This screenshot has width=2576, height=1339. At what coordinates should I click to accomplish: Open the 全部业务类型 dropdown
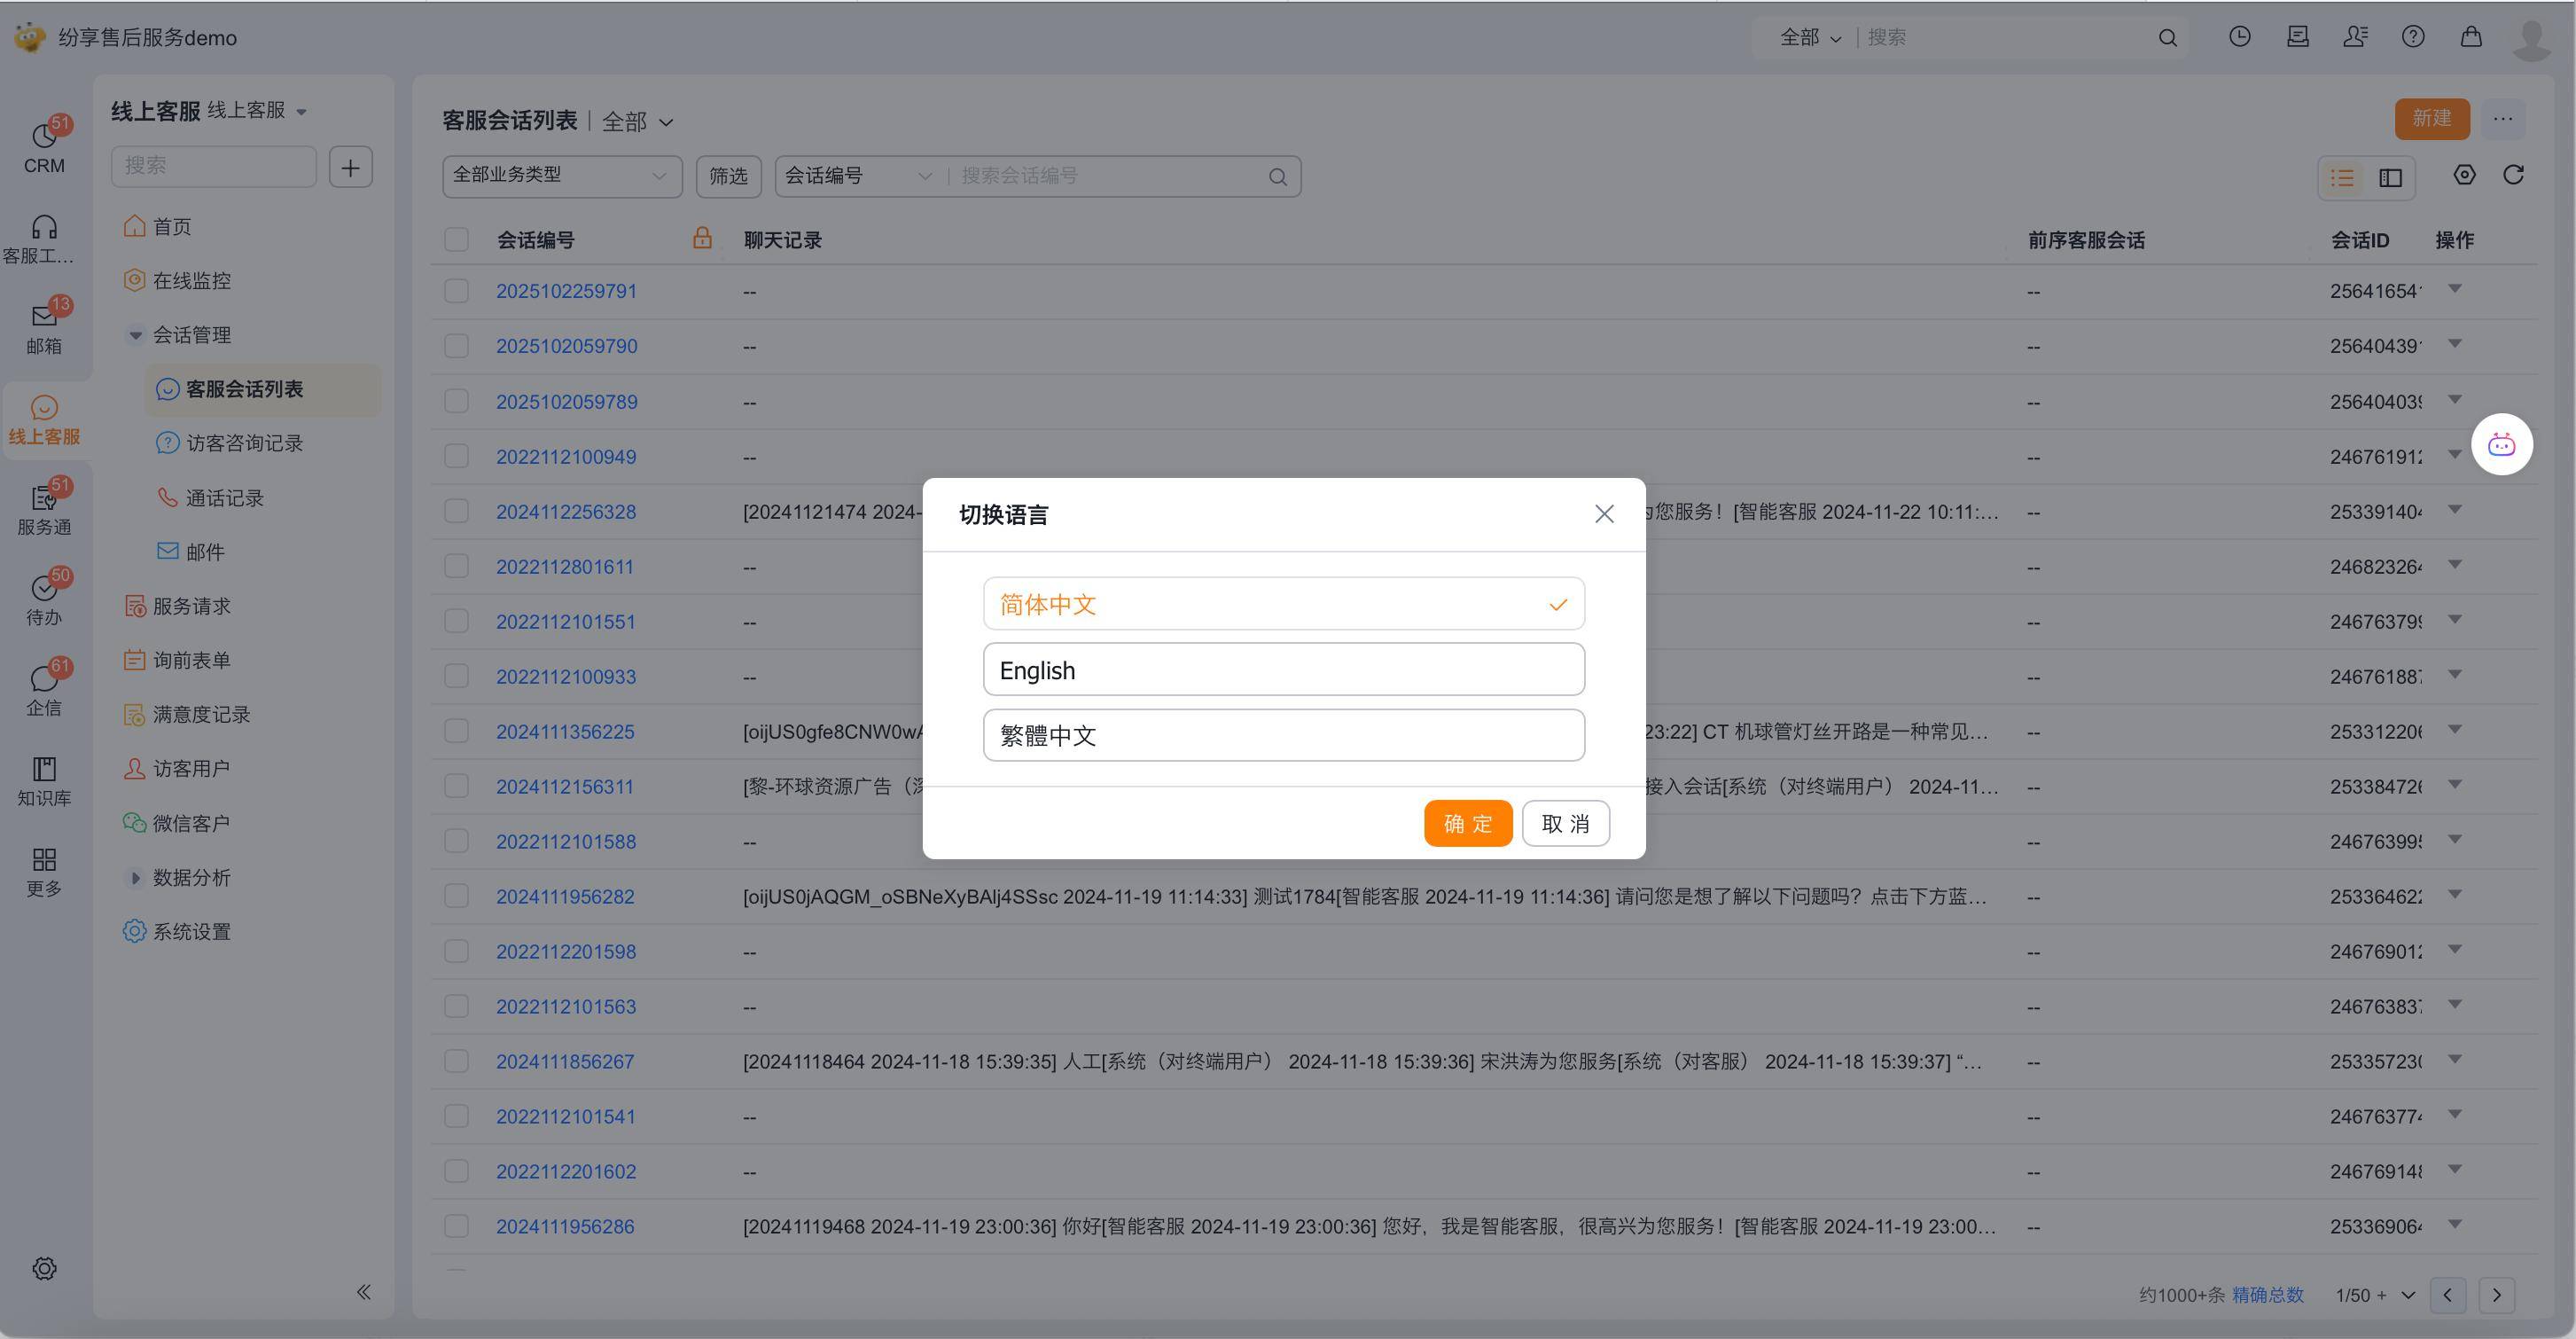[x=561, y=176]
